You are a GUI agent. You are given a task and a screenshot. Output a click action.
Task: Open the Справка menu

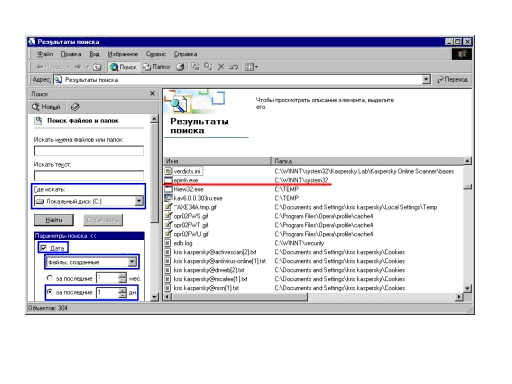click(185, 54)
